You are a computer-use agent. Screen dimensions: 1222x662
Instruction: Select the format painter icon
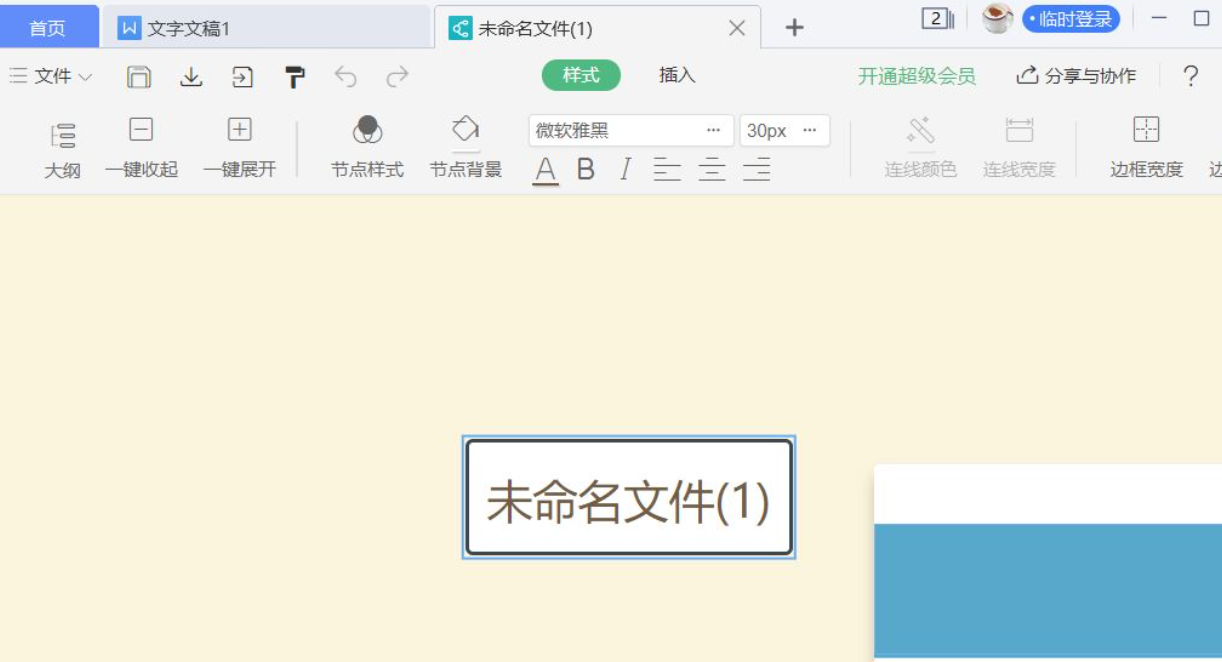pos(295,77)
